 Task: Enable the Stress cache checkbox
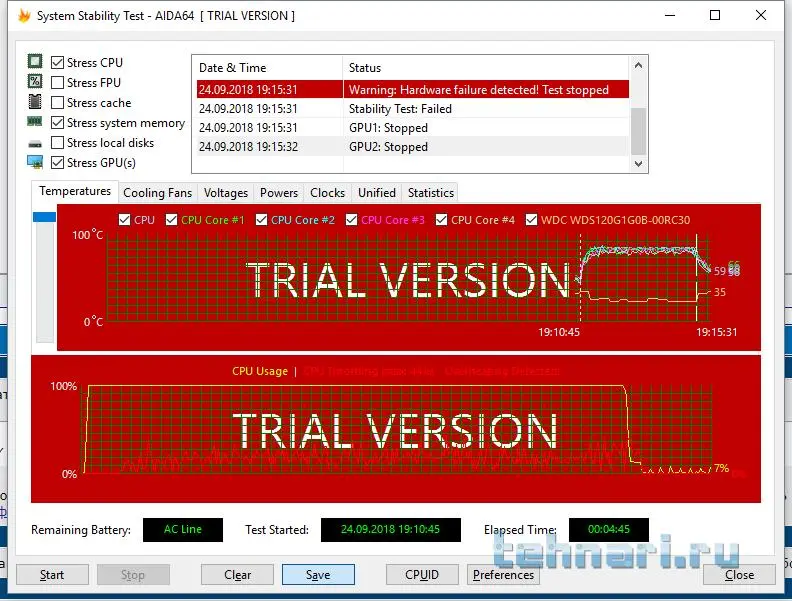58,103
